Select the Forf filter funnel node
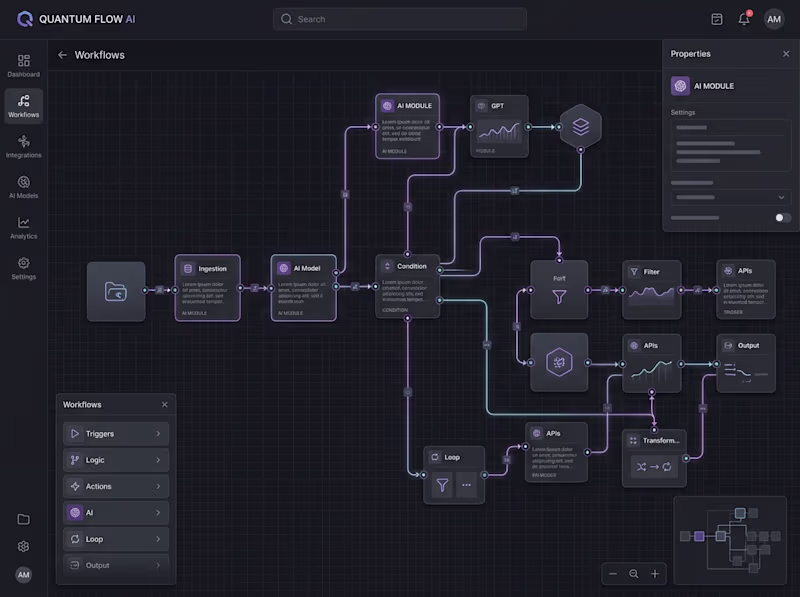The width and height of the screenshot is (800, 597). tap(559, 290)
